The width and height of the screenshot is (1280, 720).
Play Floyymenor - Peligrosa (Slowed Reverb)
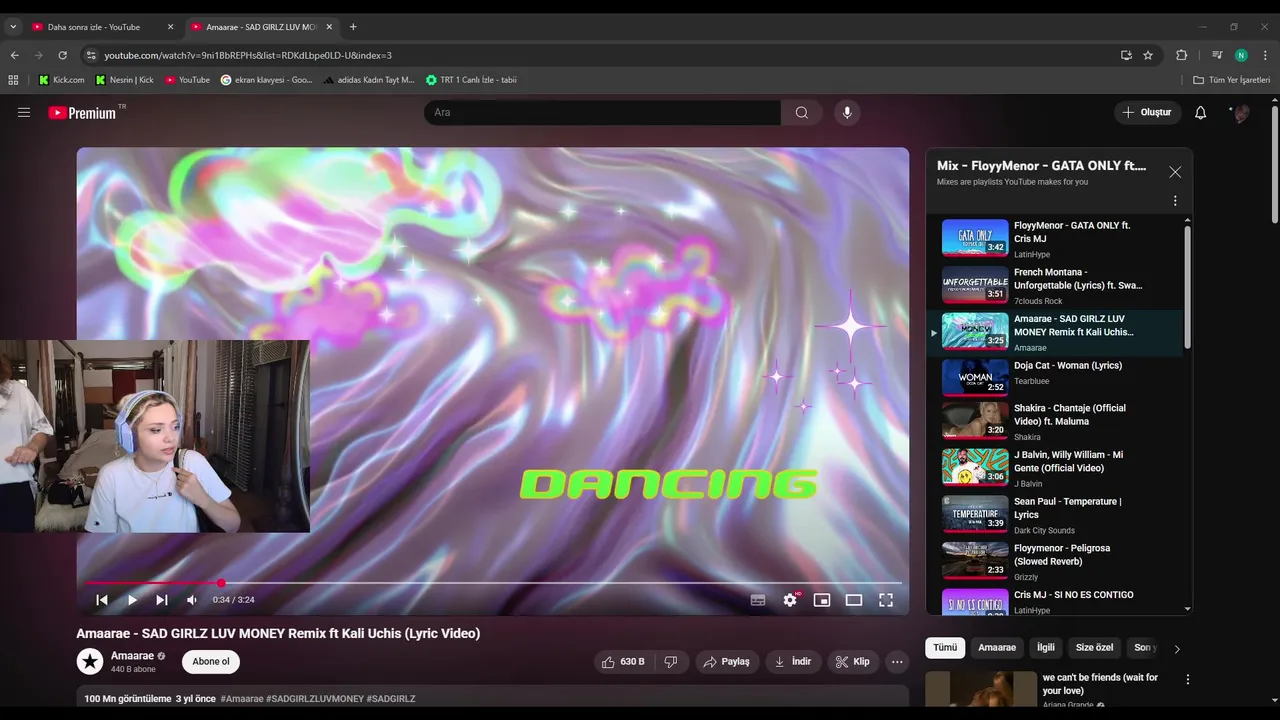click(1055, 562)
